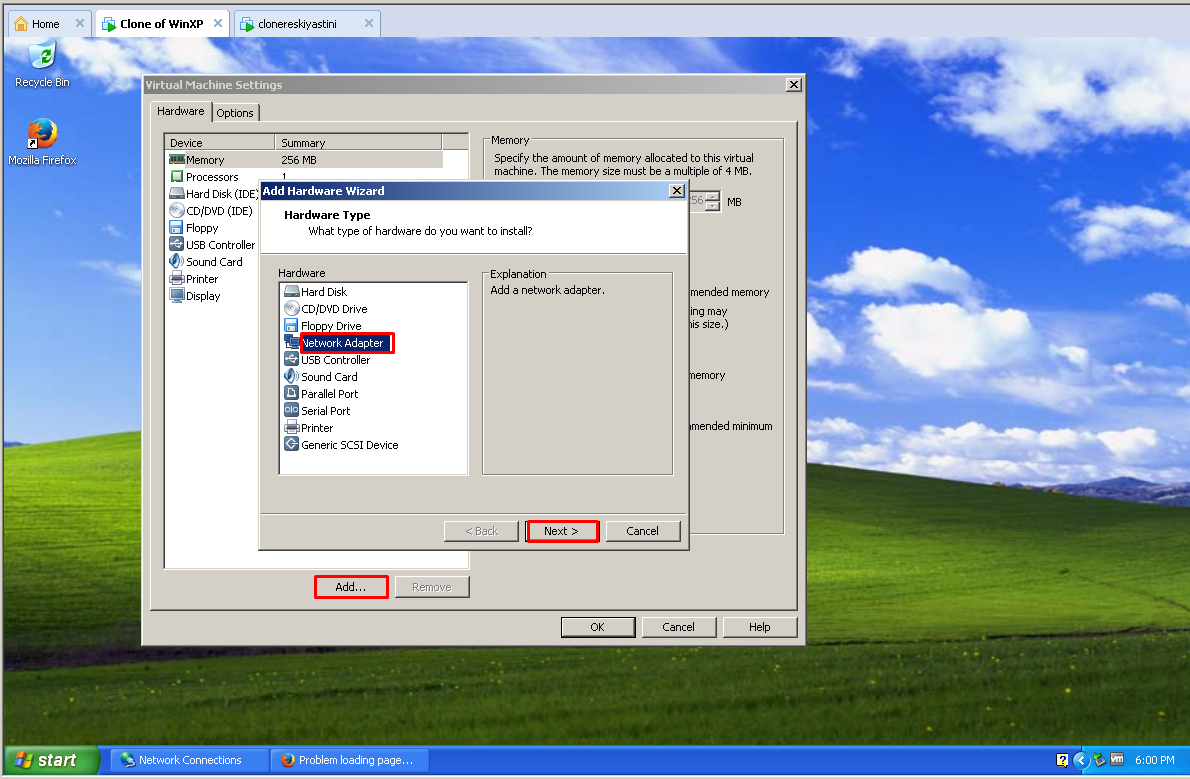Open Mozilla Firefox desktop shortcut
Screen dimensions: 1190x779
pyautogui.click(x=42, y=143)
